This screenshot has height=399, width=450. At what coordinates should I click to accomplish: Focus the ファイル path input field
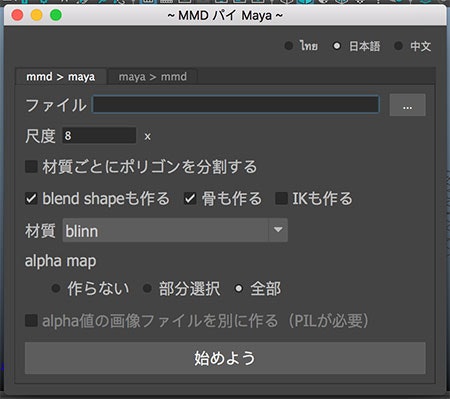(x=236, y=105)
